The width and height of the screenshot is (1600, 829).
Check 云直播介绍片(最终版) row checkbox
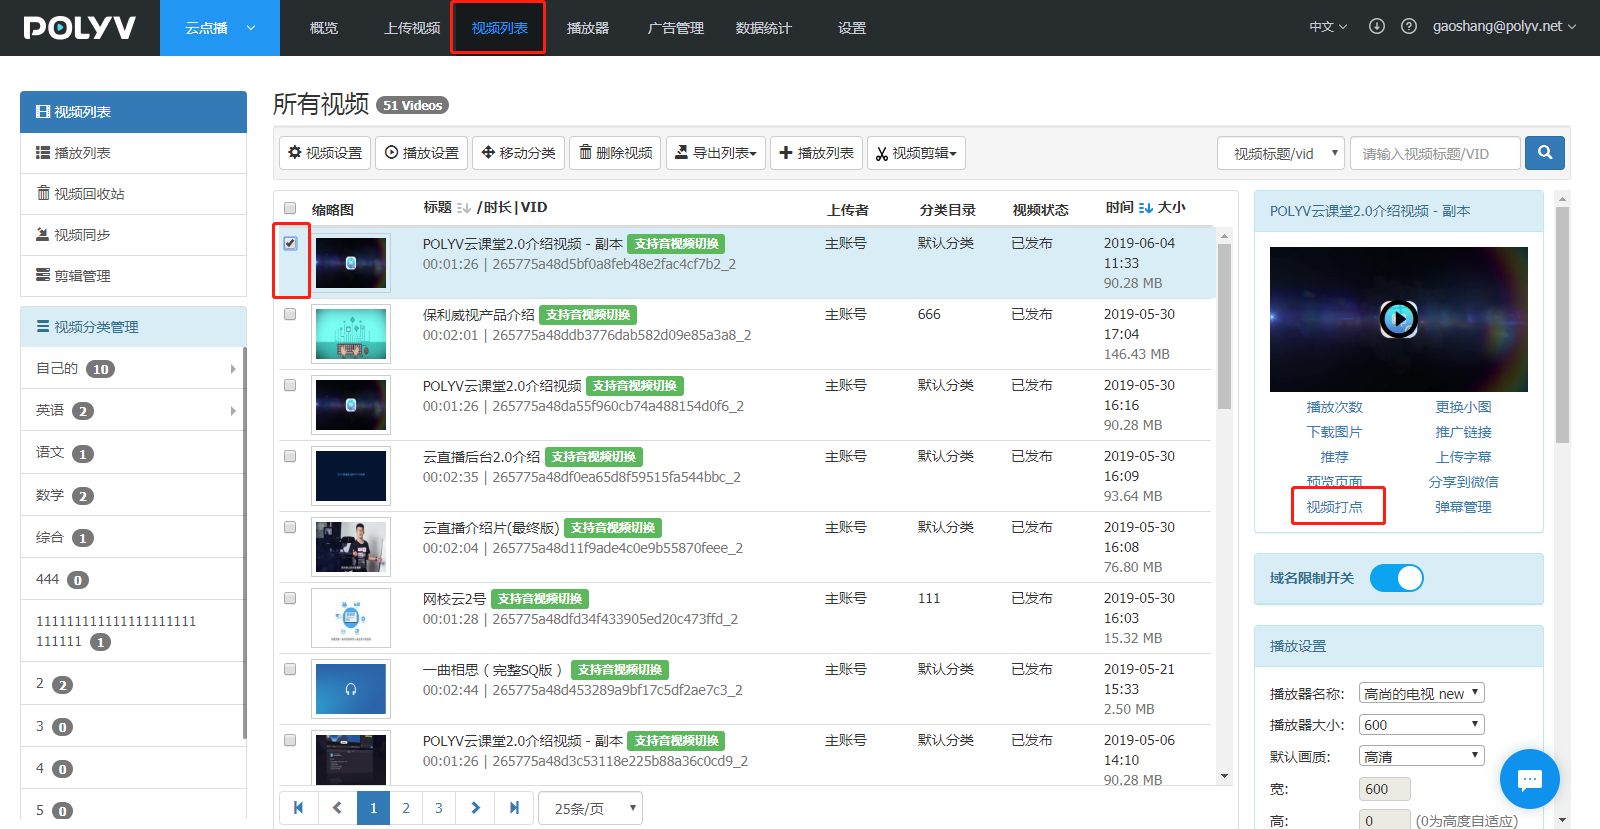tap(290, 527)
